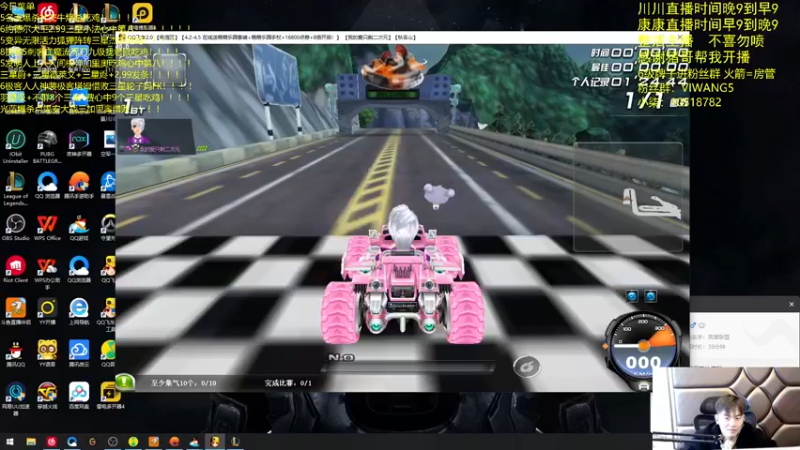This screenshot has height=450, width=800.
Task: Open the QQ游戏 desktop icon
Action: (79, 227)
